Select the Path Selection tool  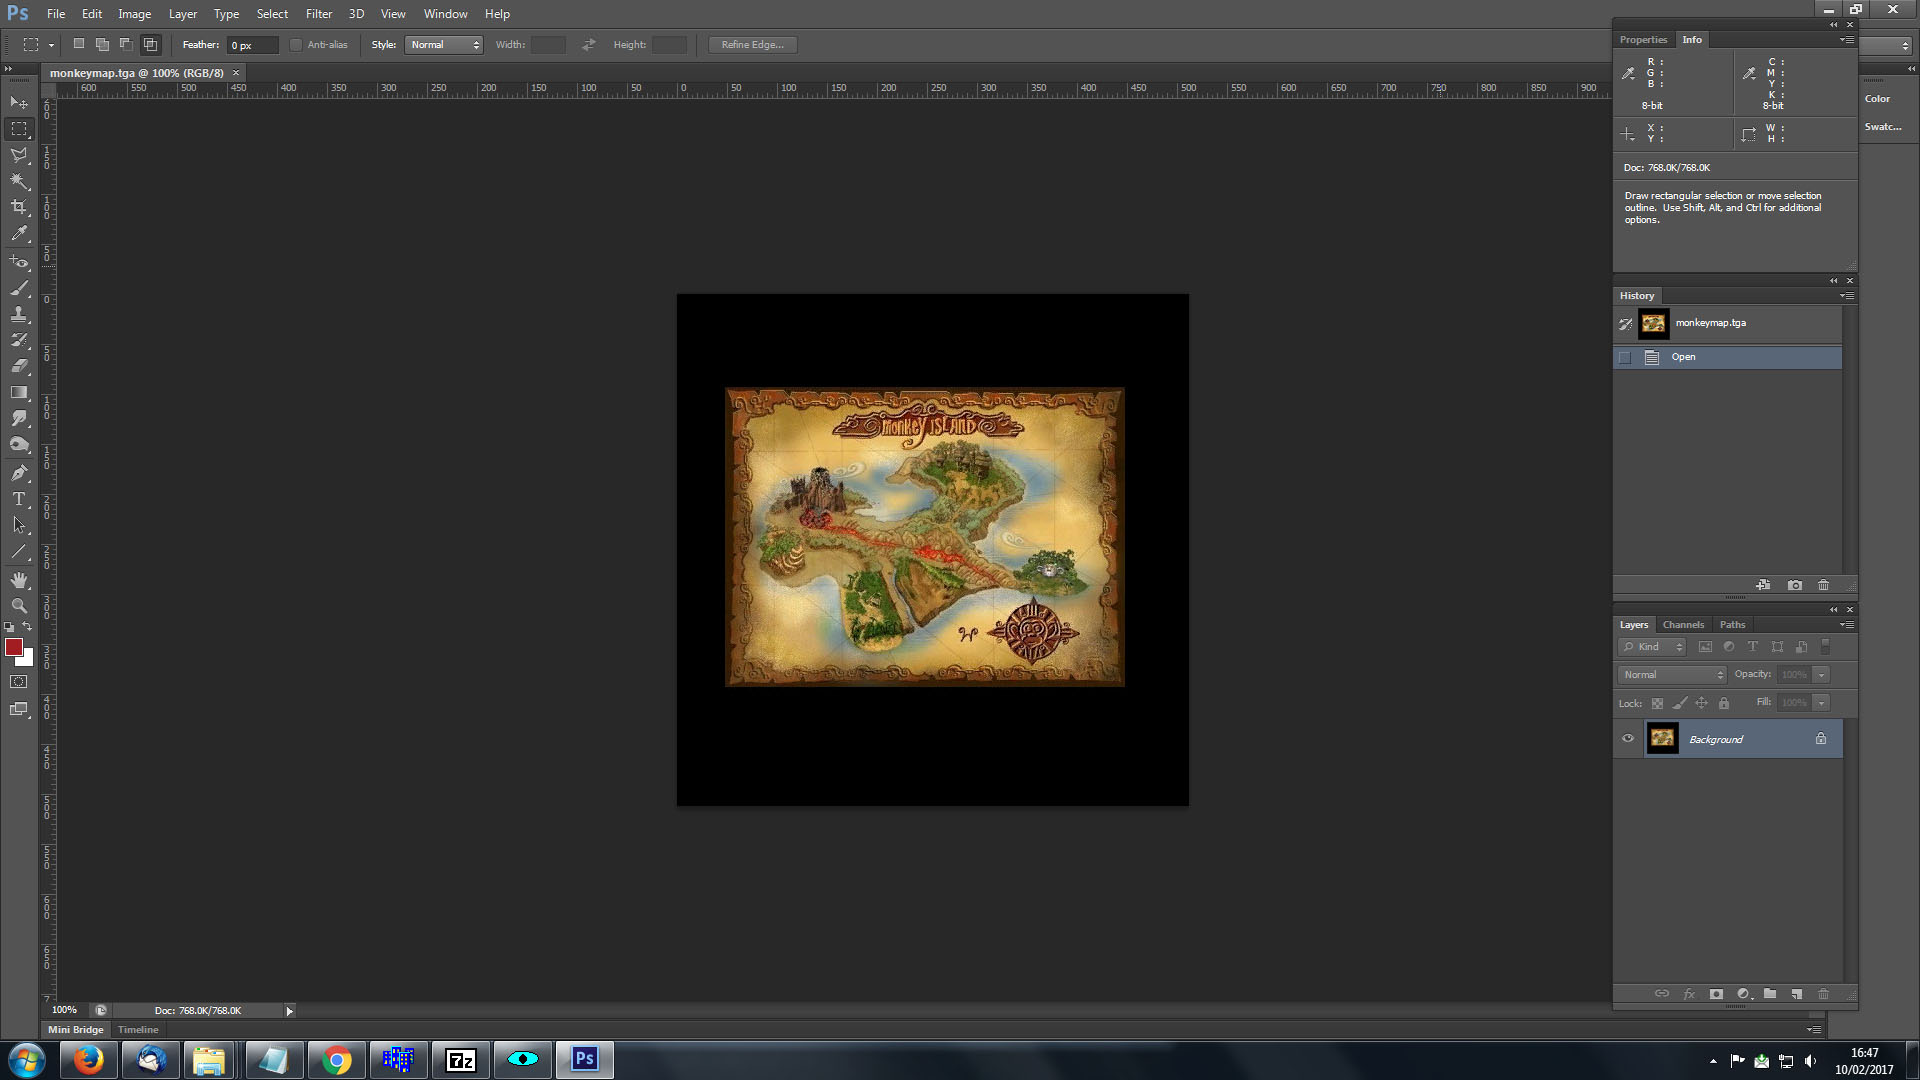click(x=19, y=525)
